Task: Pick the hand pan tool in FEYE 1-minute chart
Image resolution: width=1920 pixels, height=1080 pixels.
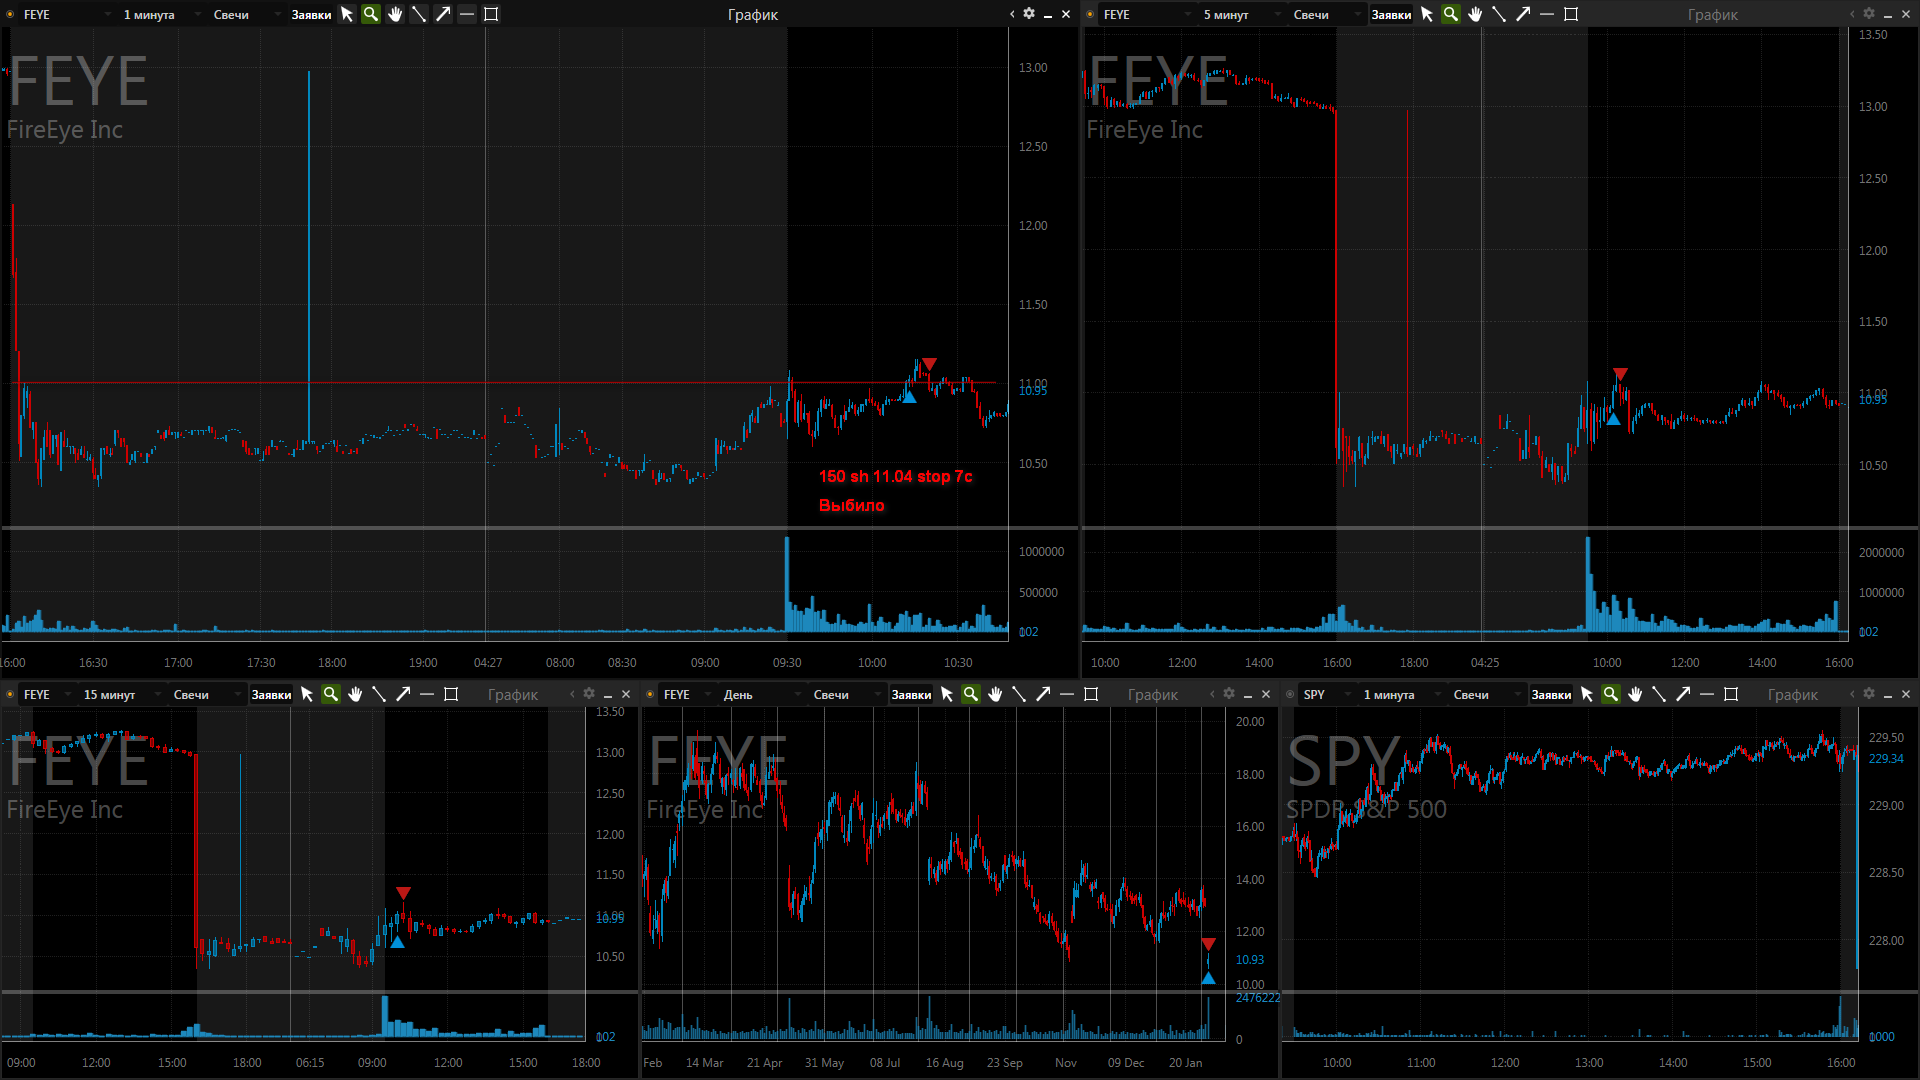Action: [x=395, y=14]
